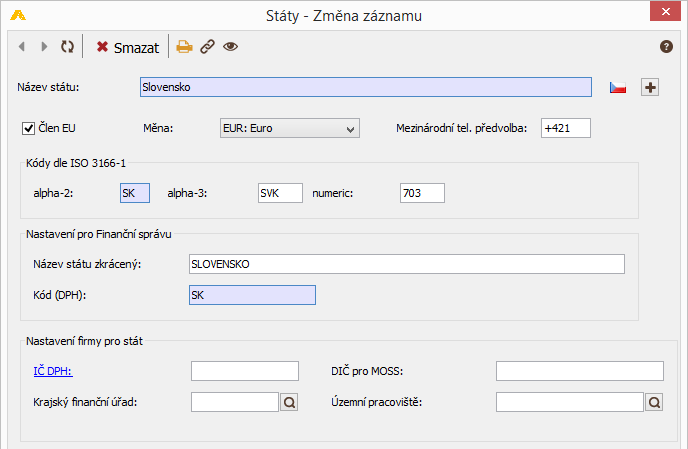The height and width of the screenshot is (449, 688).
Task: Uncheck the Člen EU checkbox
Action: [x=29, y=129]
